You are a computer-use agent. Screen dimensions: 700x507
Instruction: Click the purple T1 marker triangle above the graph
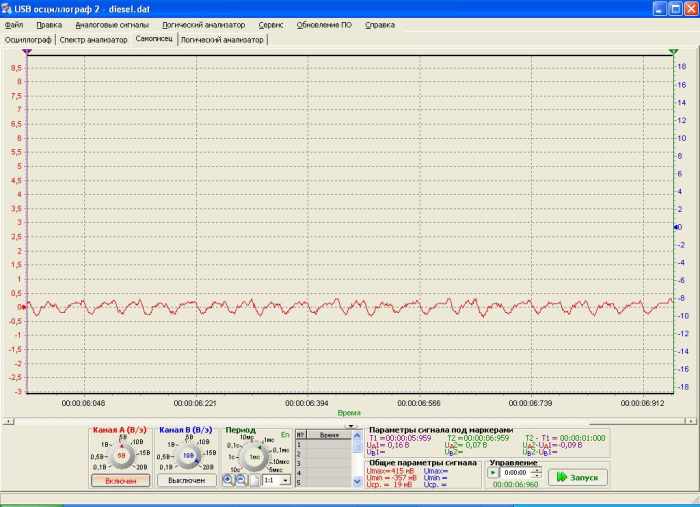click(x=27, y=52)
